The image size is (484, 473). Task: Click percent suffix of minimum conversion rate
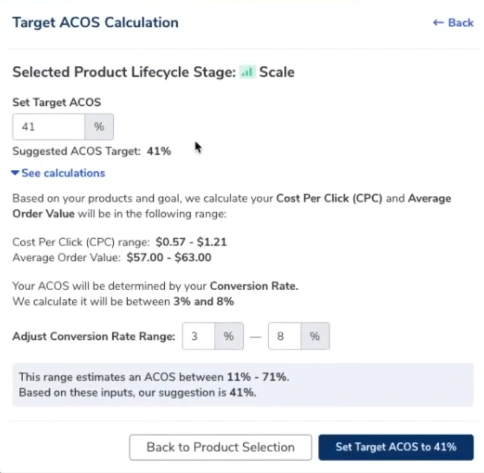pyautogui.click(x=229, y=336)
